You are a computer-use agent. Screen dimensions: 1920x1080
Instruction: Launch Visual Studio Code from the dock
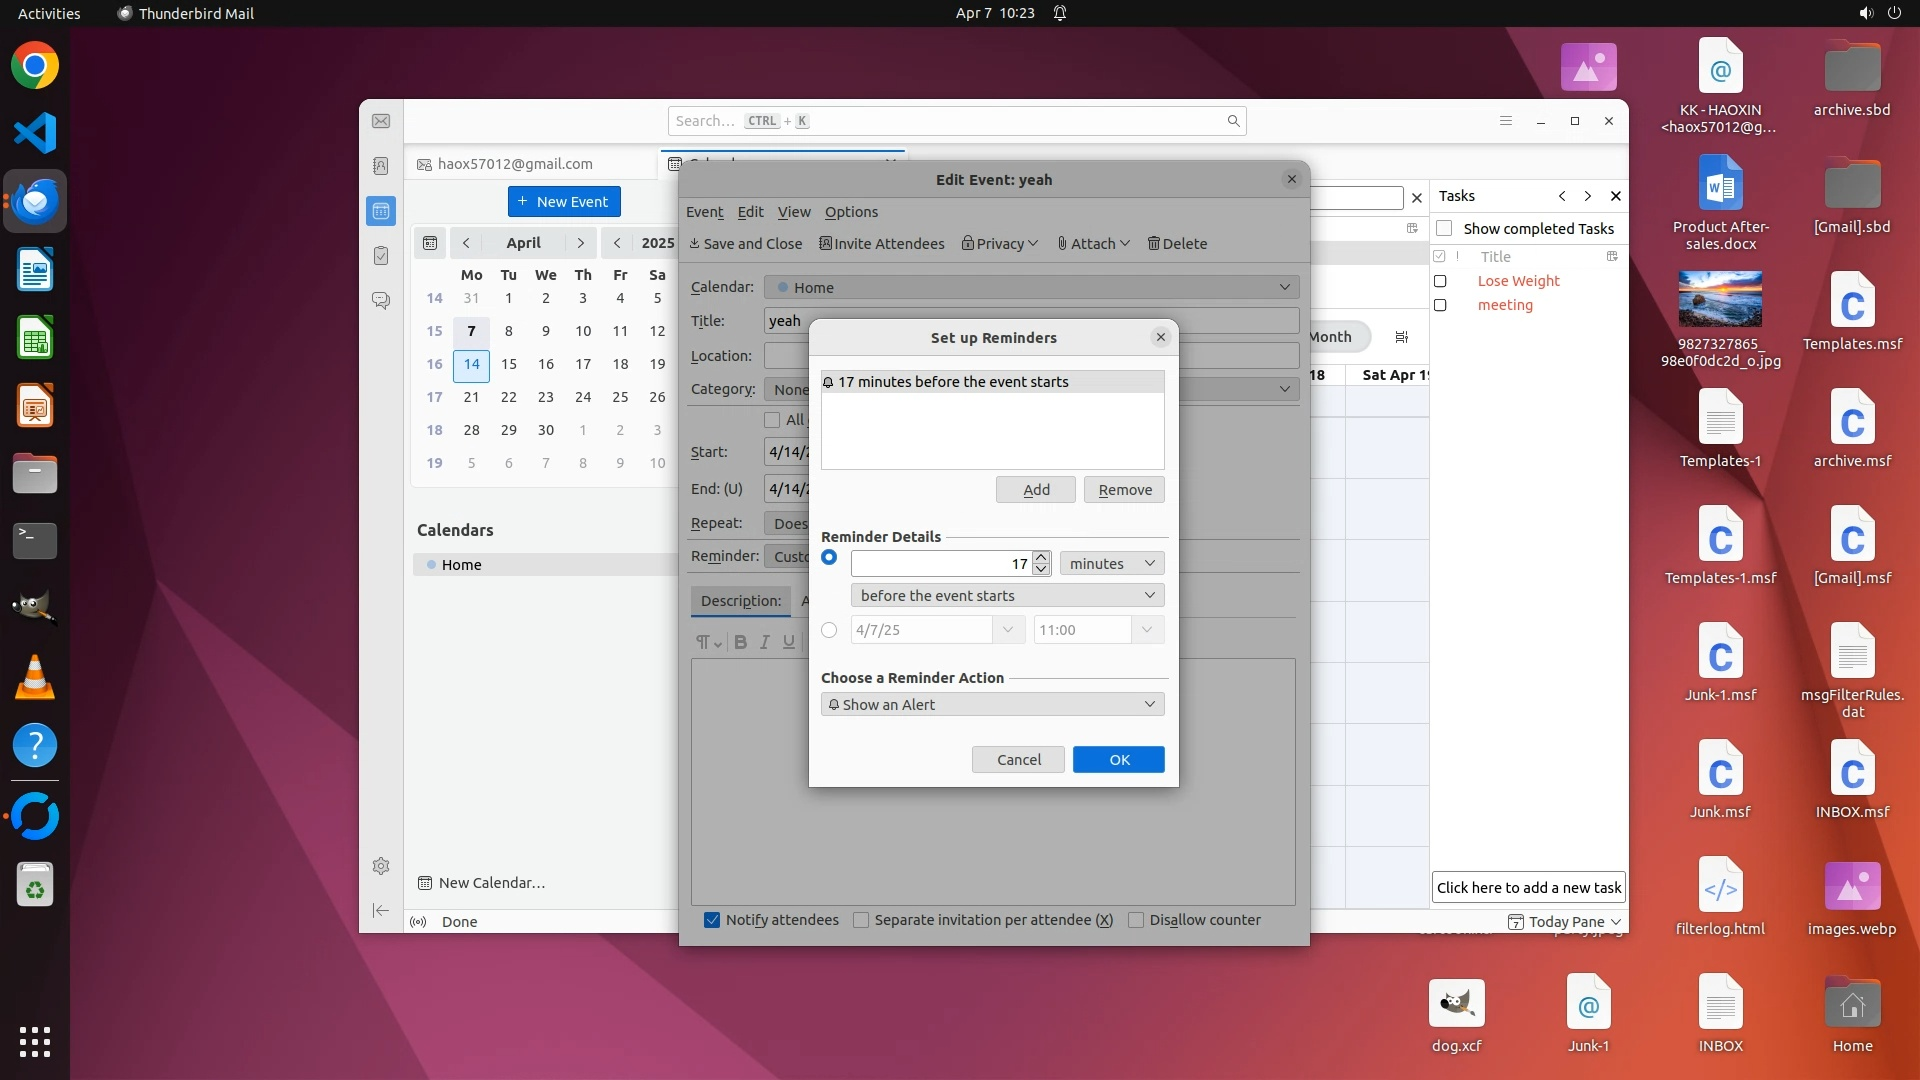pyautogui.click(x=35, y=133)
